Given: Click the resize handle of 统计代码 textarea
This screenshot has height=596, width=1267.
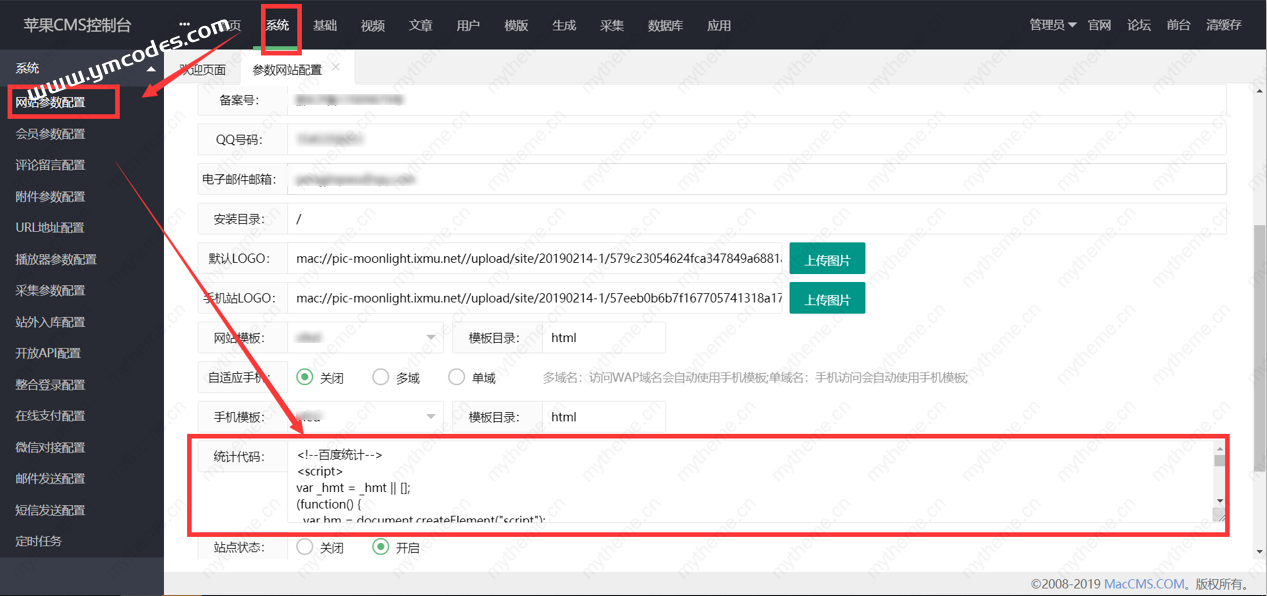Looking at the screenshot, I should [1219, 515].
